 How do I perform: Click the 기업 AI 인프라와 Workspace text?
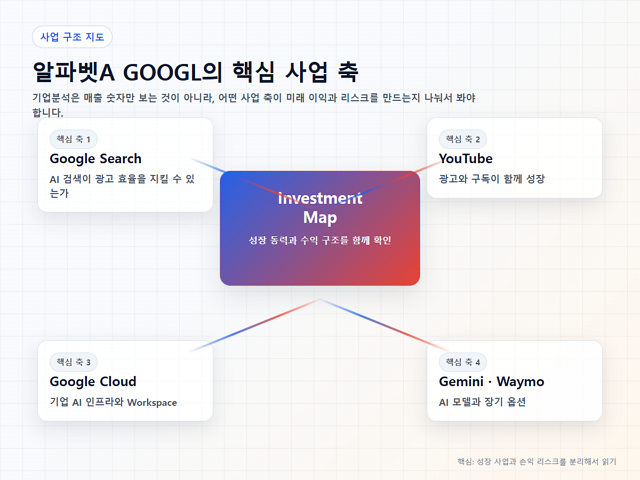(113, 402)
